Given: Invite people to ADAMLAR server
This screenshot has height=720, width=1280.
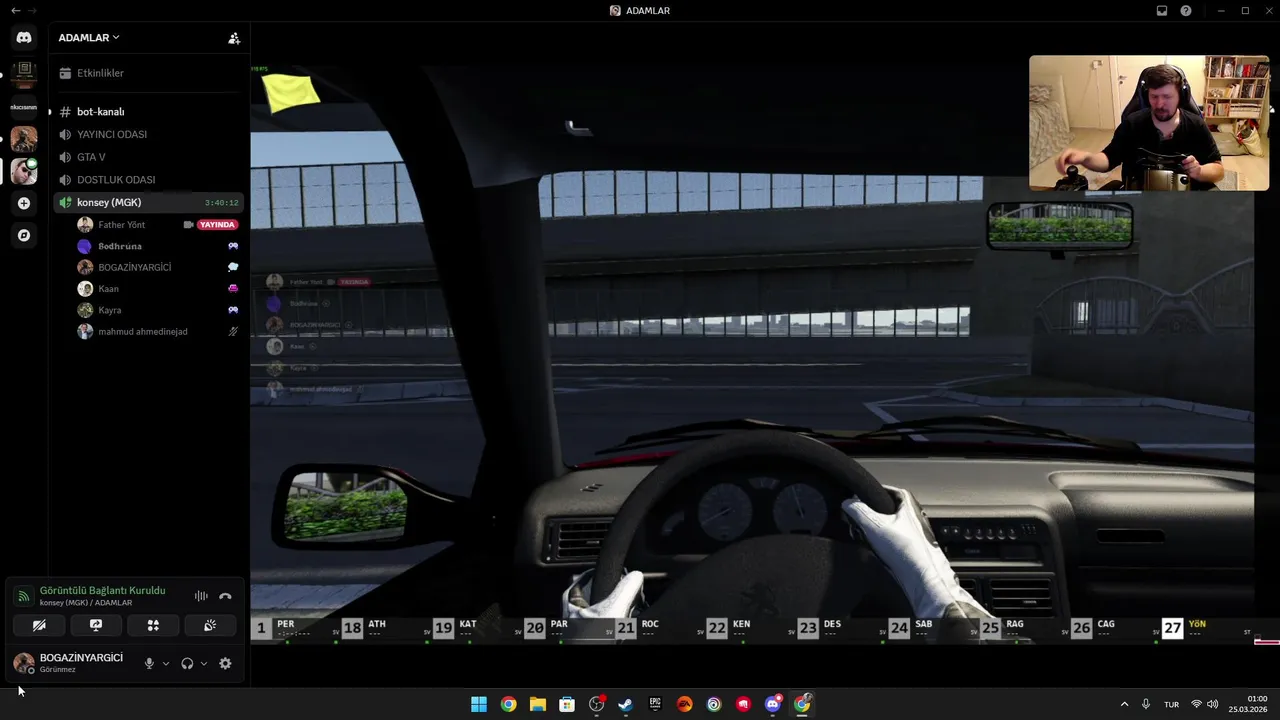Looking at the screenshot, I should point(234,38).
